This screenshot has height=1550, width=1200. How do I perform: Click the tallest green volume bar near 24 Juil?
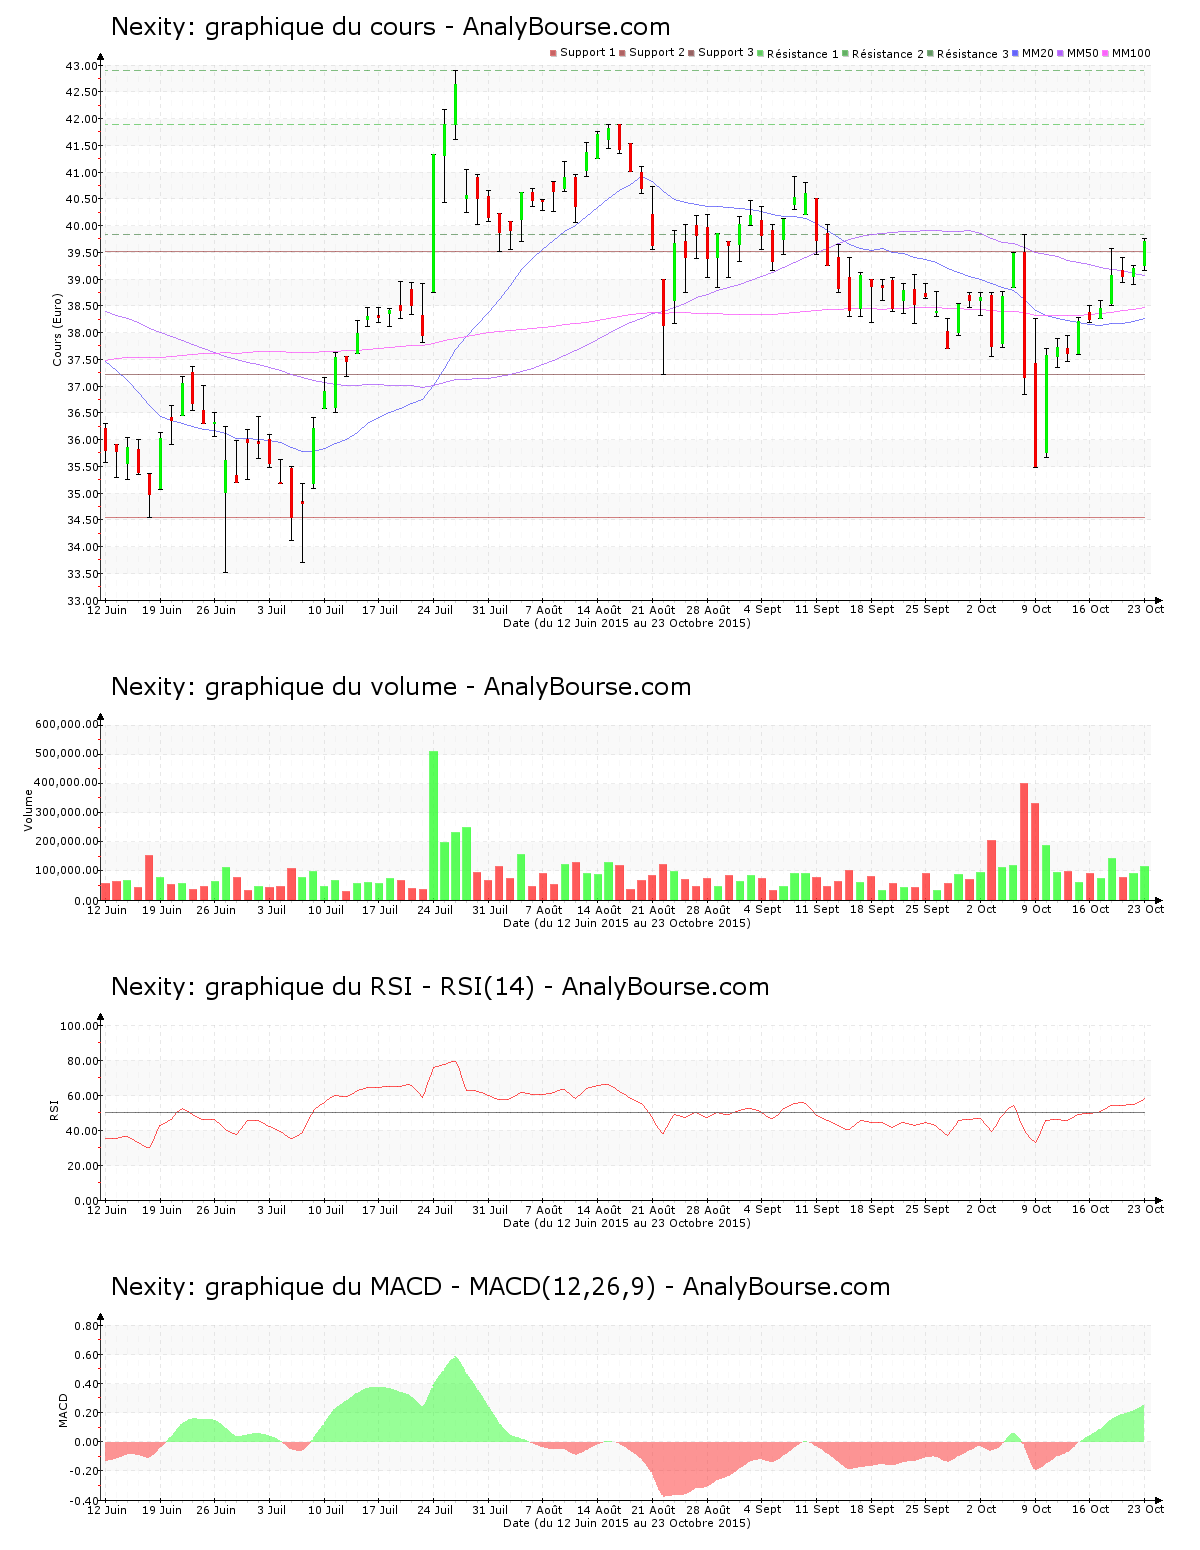pos(434,825)
